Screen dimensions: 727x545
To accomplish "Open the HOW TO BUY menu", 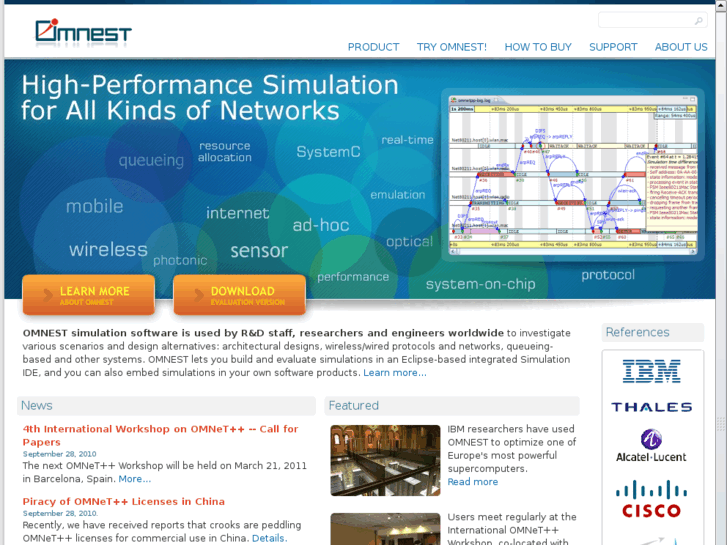I will point(538,47).
